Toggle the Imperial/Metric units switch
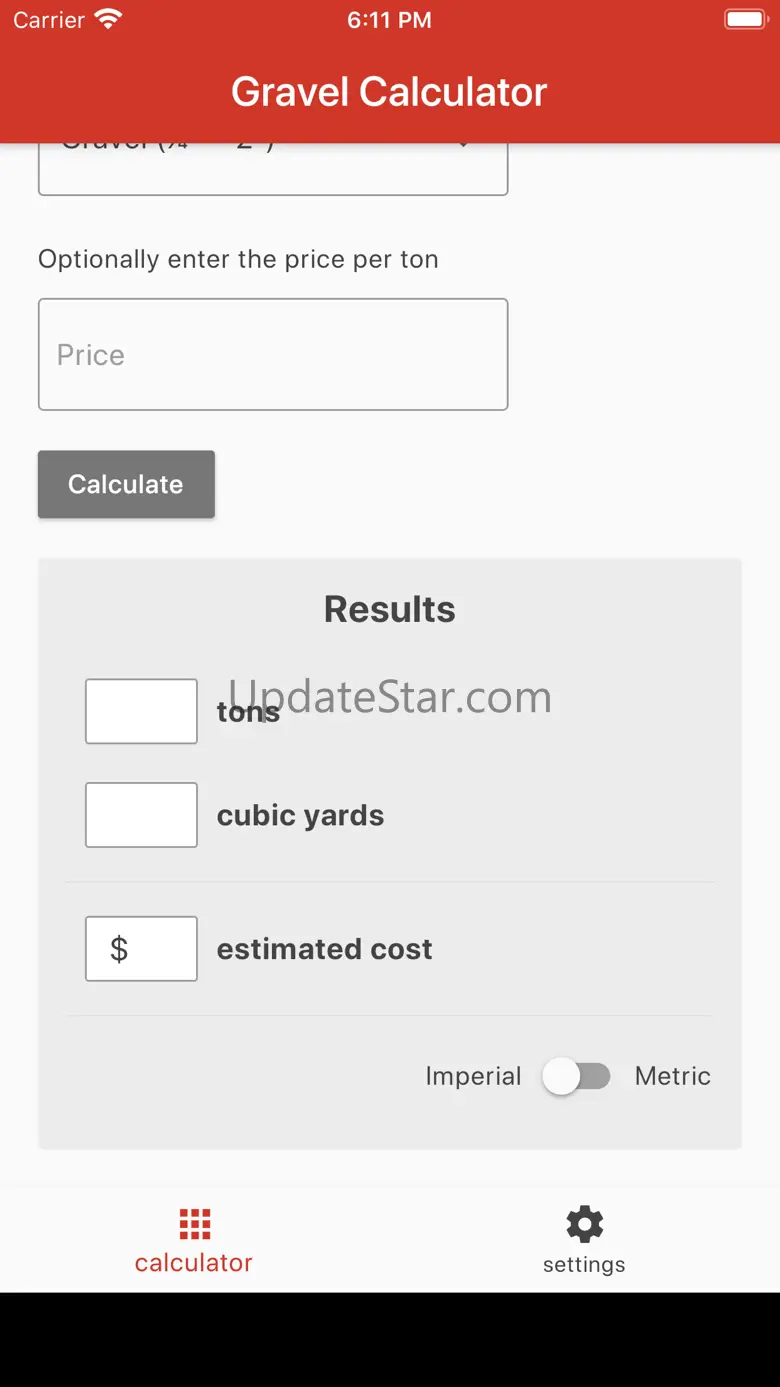Viewport: 780px width, 1387px height. click(576, 1076)
